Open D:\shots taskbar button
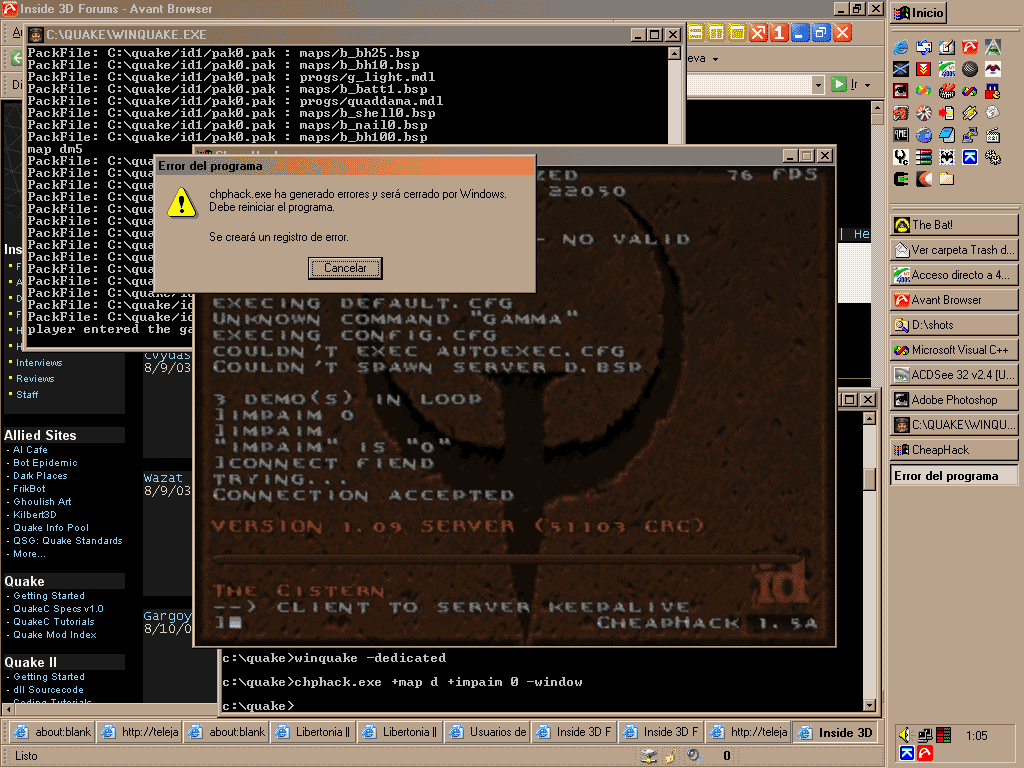Screen dimensions: 1024x768 click(953, 325)
